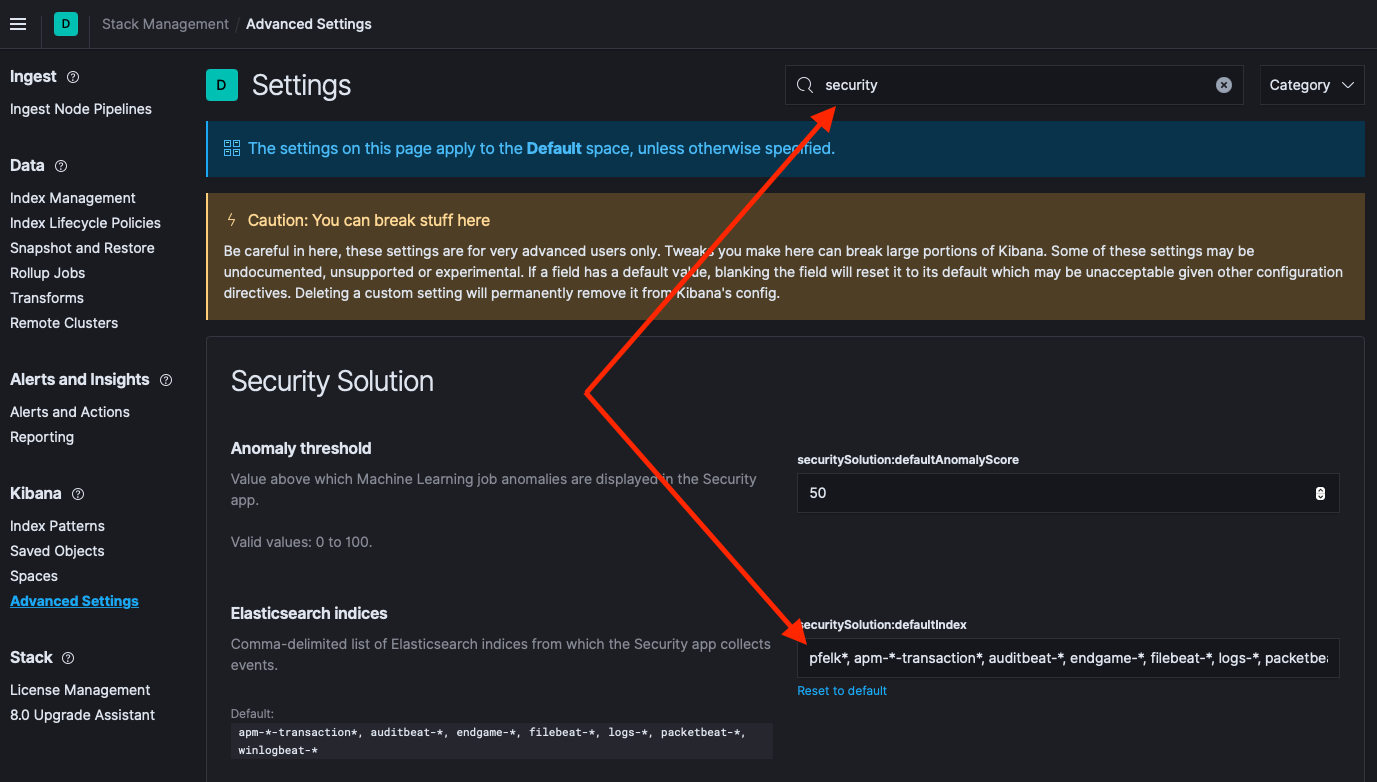Navigate to Index Patterns
Screen dimensions: 1377x782
(x=57, y=526)
